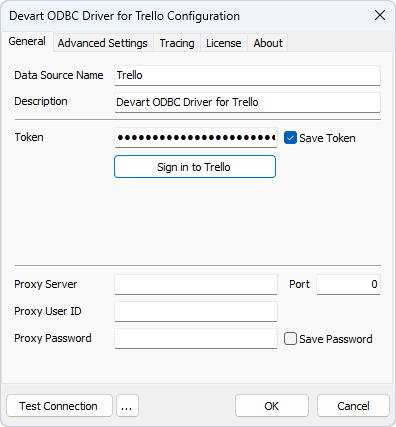Cancel the configuration dialog
Screen dimensions: 396x427
pos(353,406)
